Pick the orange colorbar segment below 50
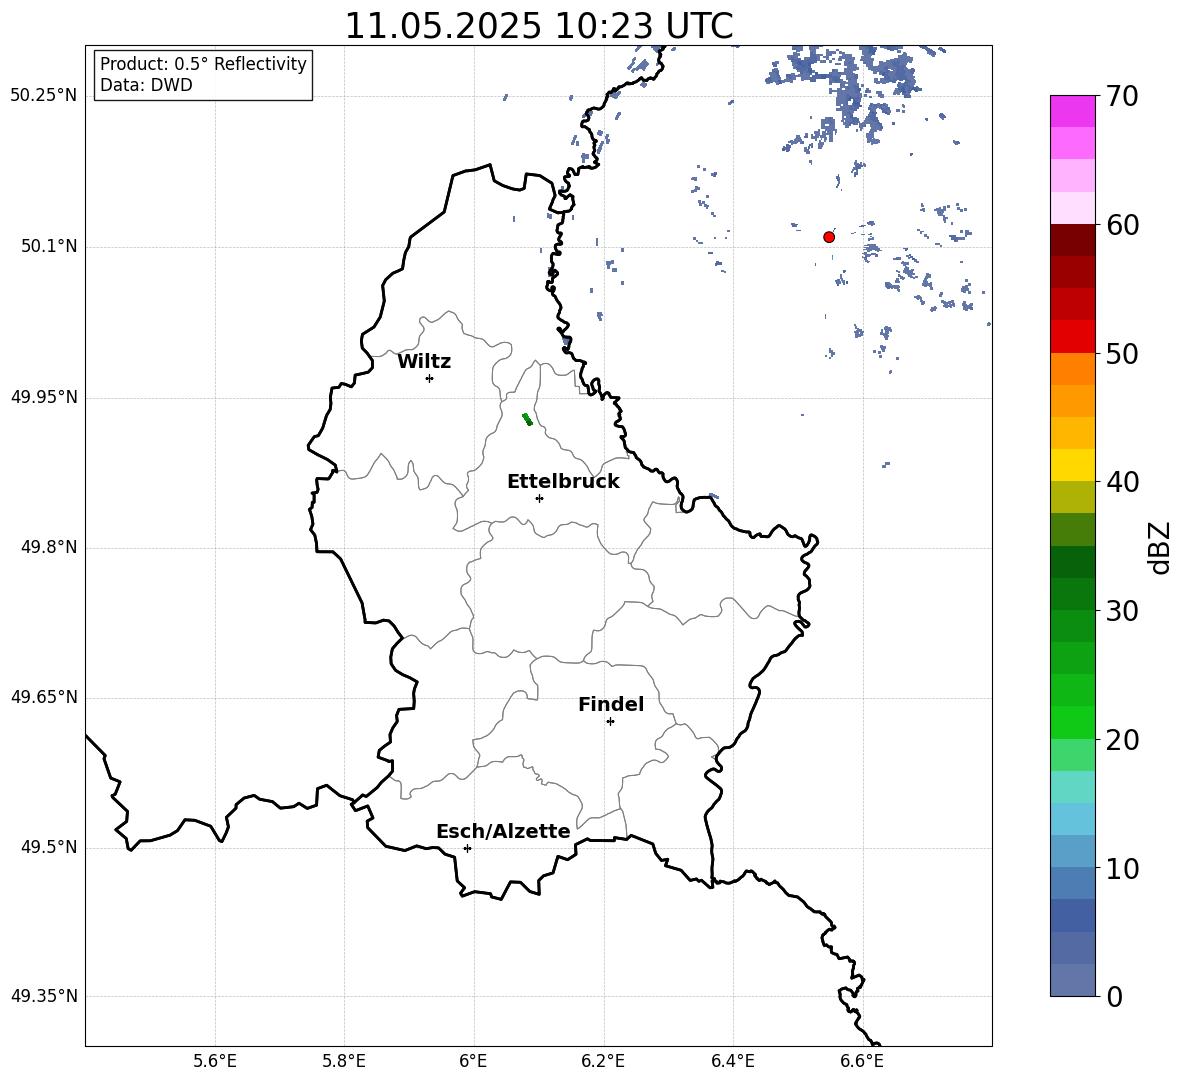Screen dimensions: 1184x1081 1073,369
